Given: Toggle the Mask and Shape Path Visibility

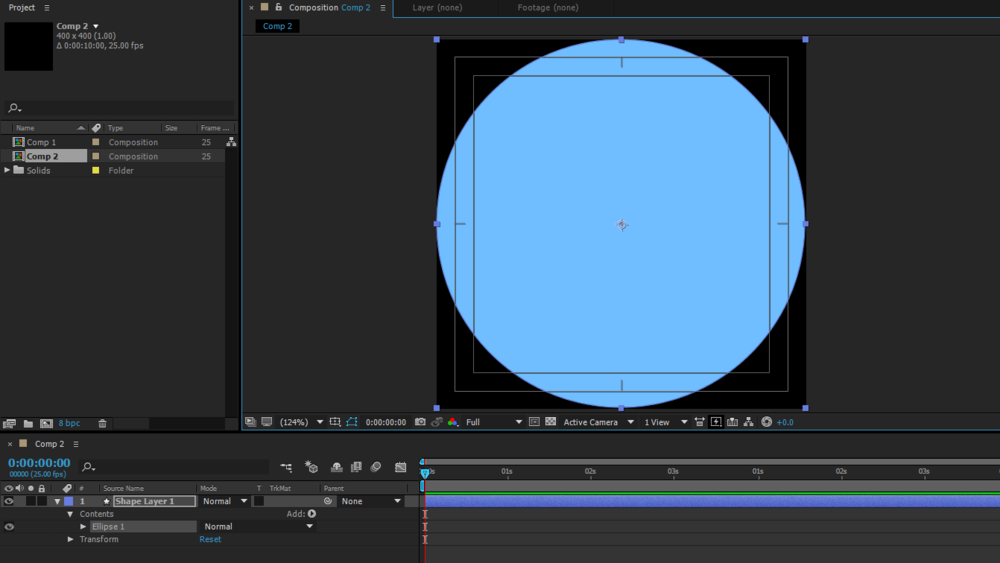Looking at the screenshot, I should click(352, 422).
